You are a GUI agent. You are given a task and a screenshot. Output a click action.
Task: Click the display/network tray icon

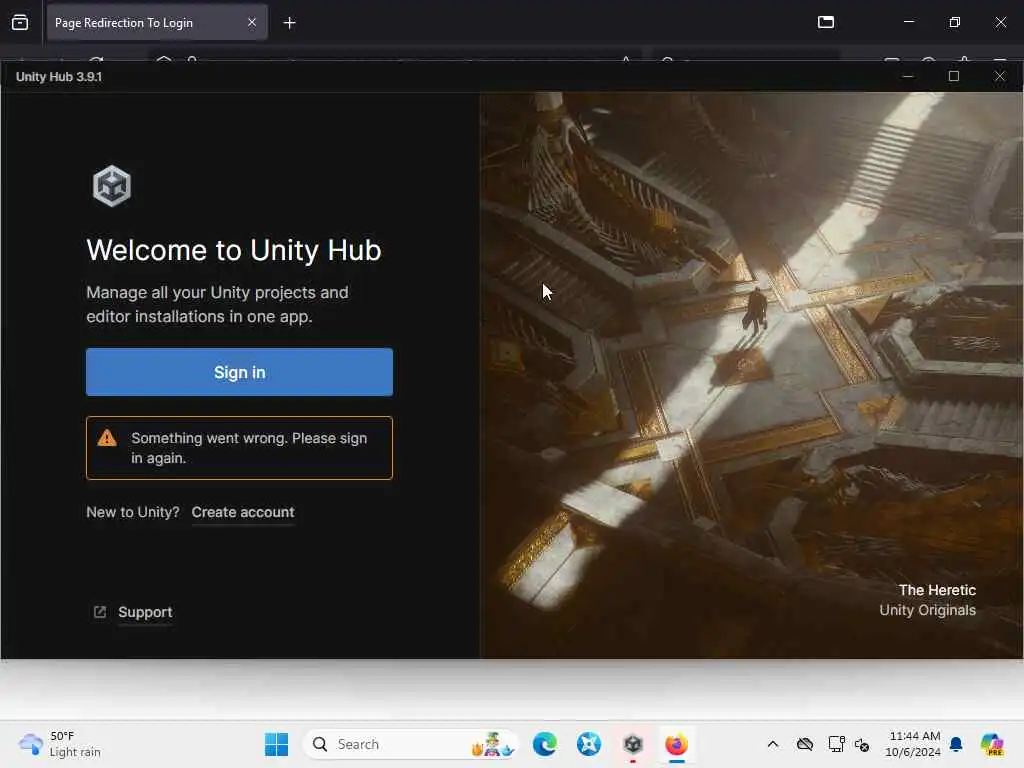click(836, 744)
